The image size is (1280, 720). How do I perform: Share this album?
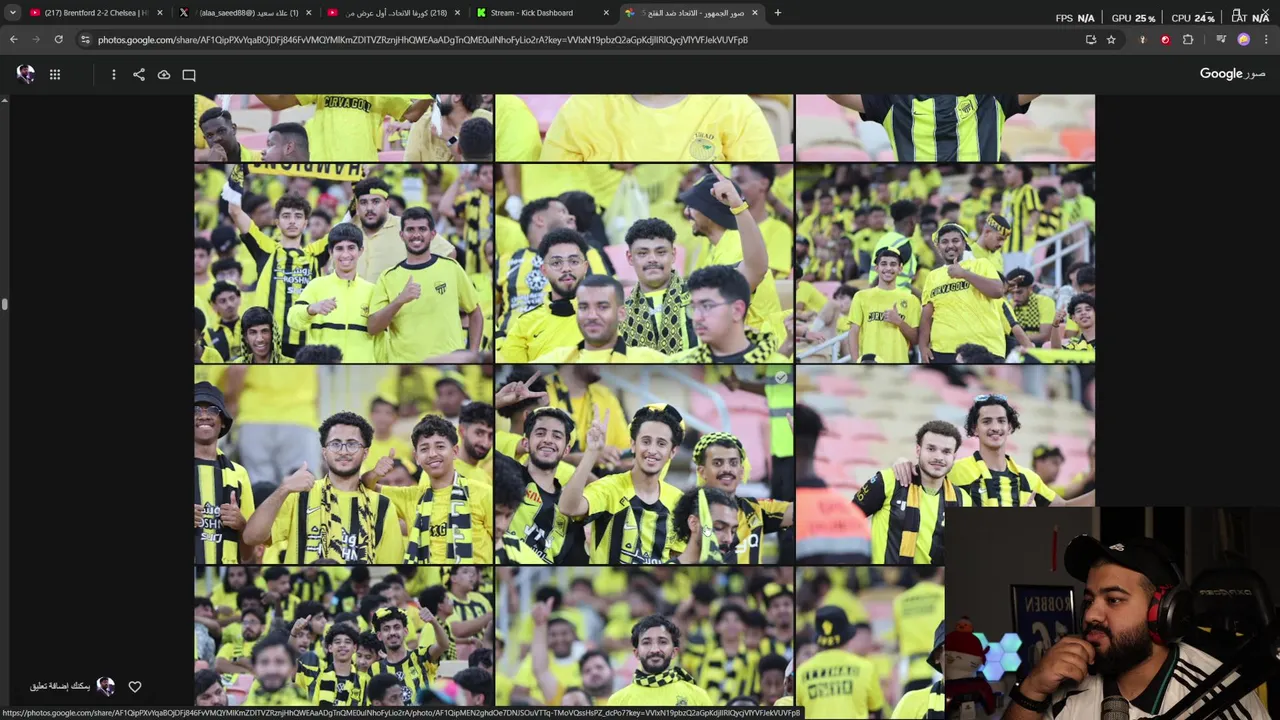pos(139,74)
